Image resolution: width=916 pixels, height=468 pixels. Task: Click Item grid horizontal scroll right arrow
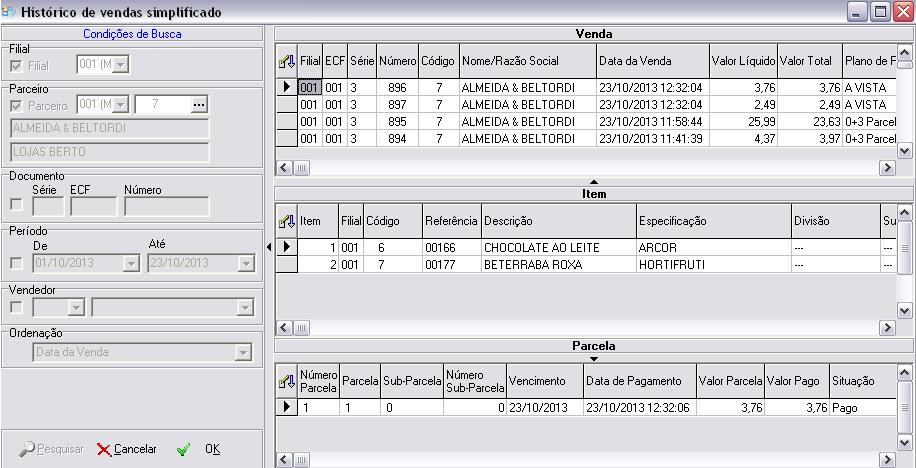point(887,328)
